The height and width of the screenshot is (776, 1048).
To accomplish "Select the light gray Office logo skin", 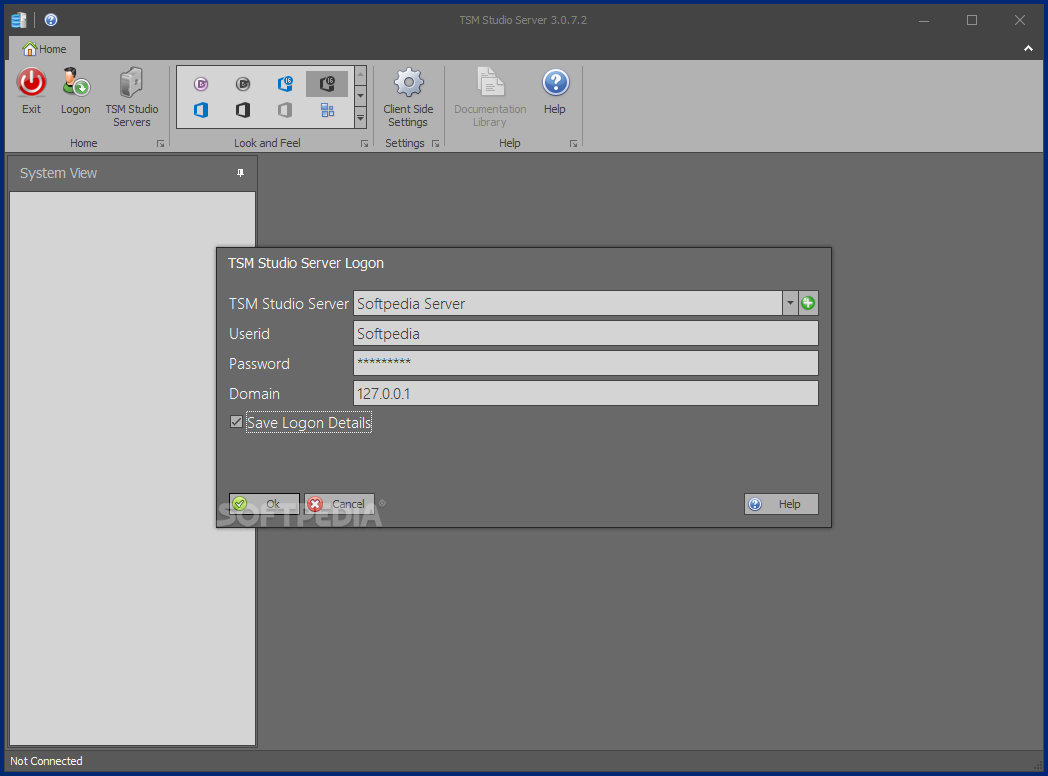I will click(x=285, y=110).
